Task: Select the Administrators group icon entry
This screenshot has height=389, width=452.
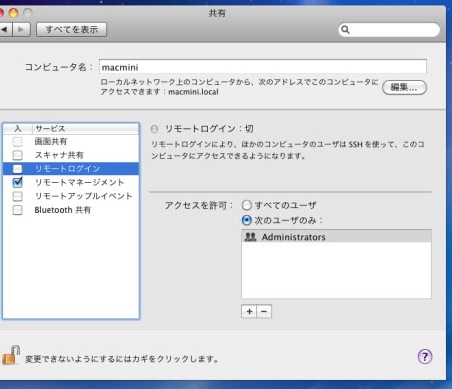Action: pos(250,237)
